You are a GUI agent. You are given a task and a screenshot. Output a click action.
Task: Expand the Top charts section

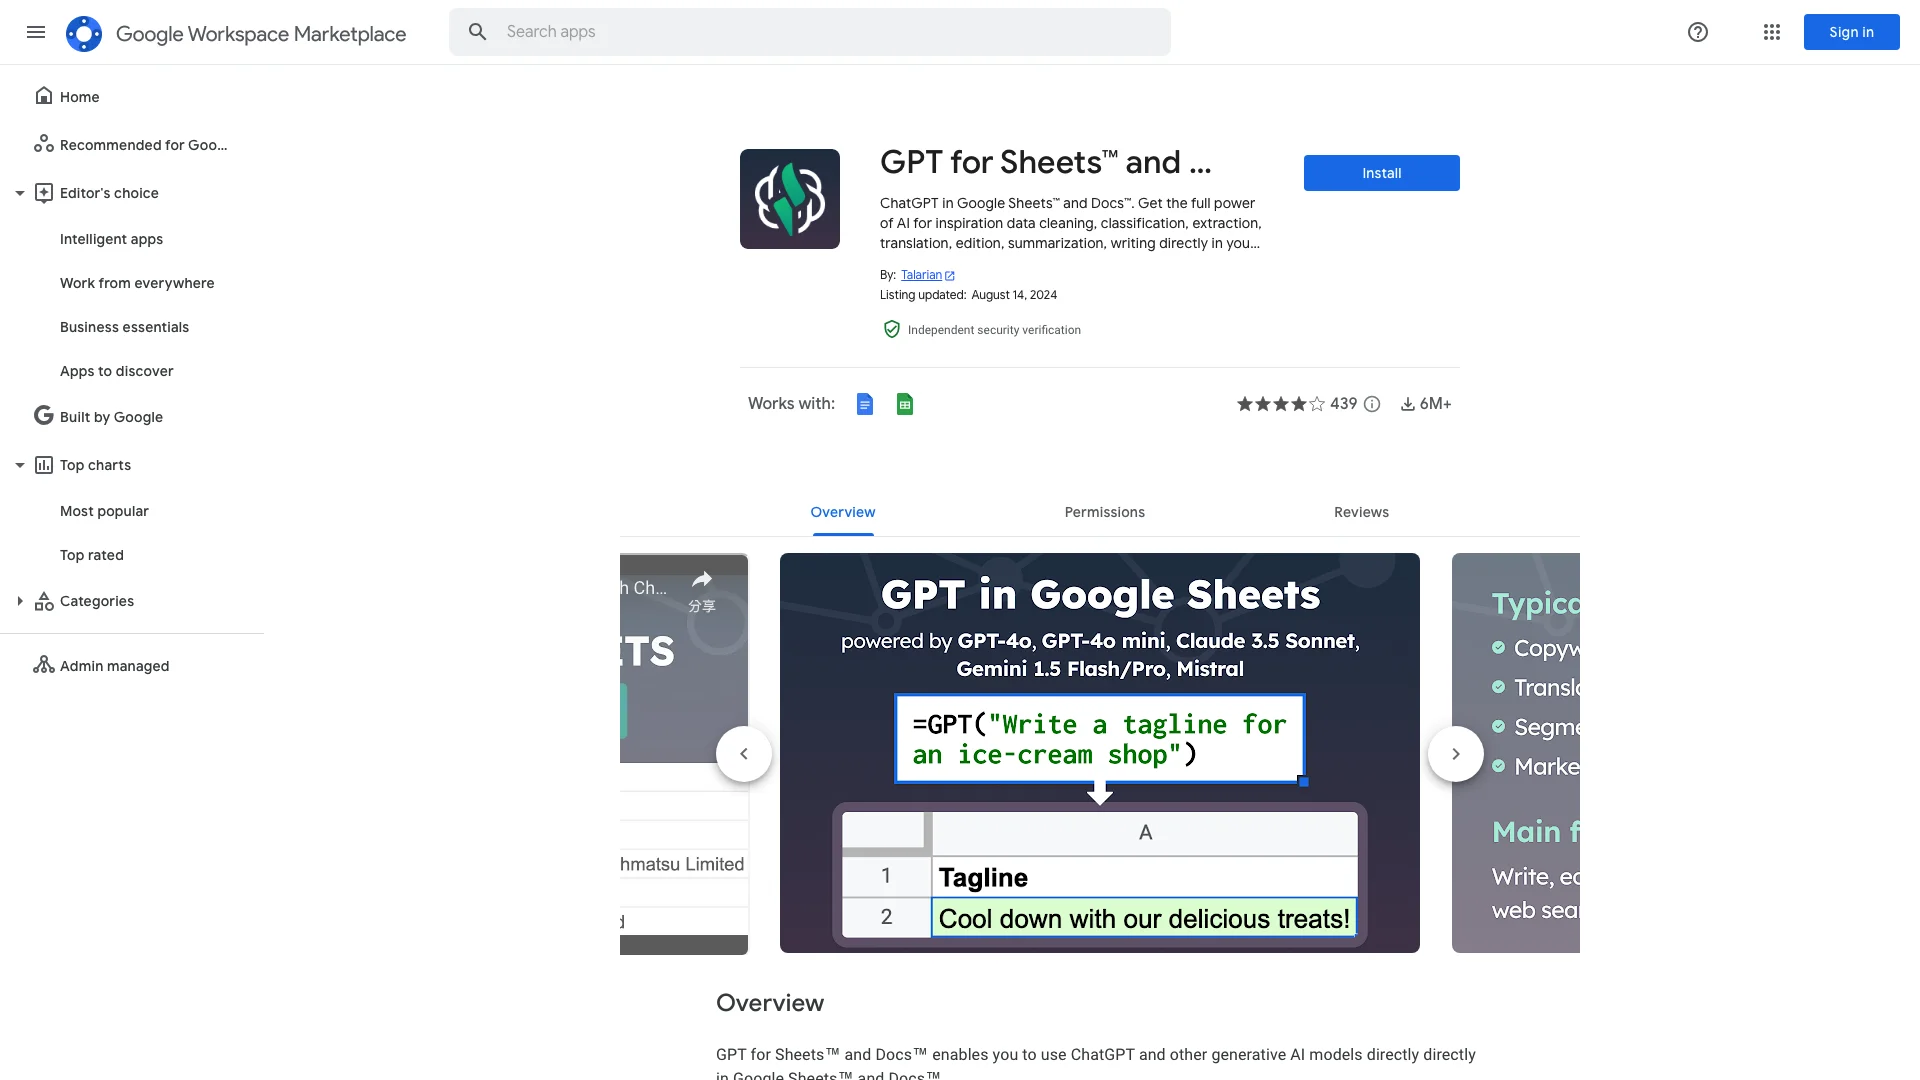click(x=20, y=464)
